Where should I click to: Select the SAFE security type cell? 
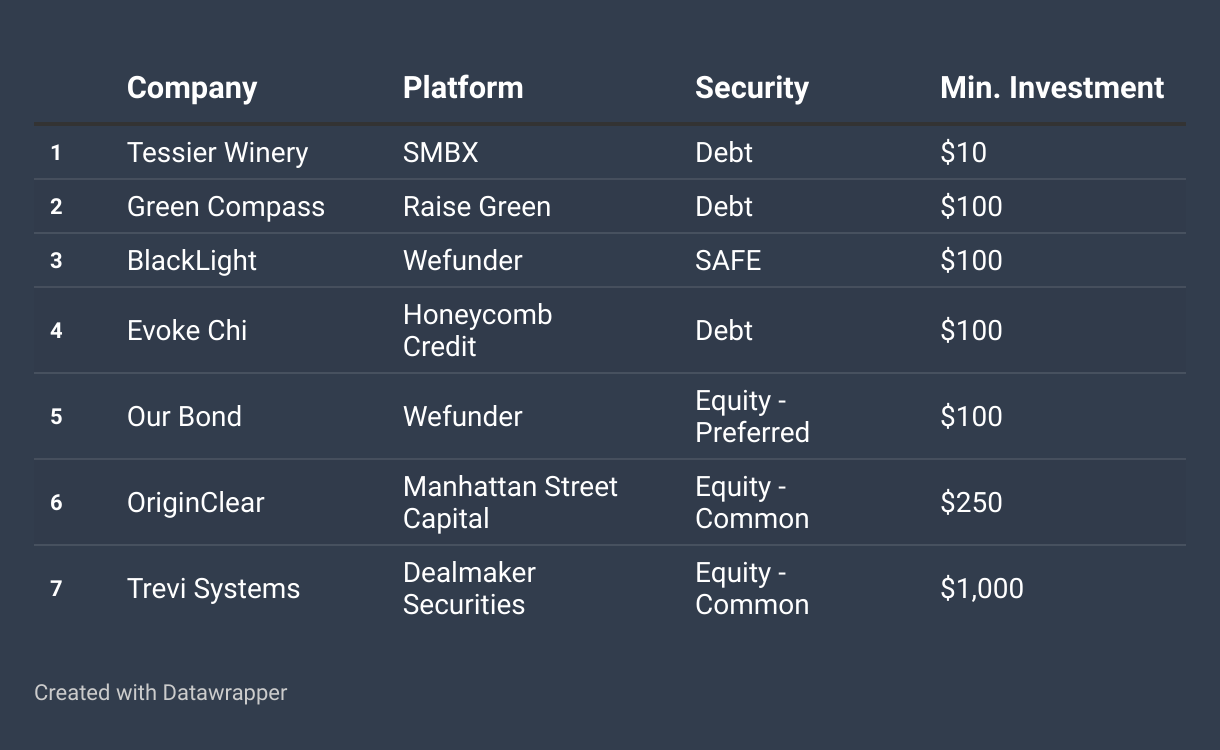[728, 260]
